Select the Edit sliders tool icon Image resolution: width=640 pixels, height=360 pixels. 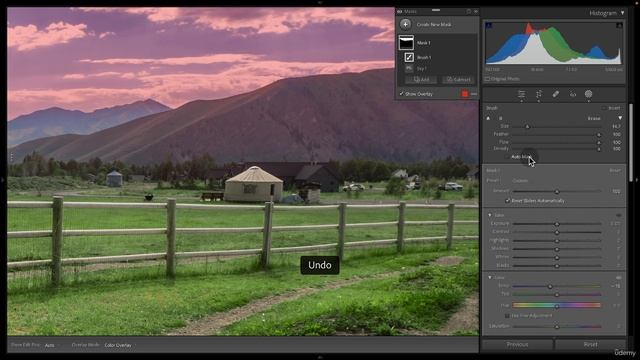pos(522,94)
